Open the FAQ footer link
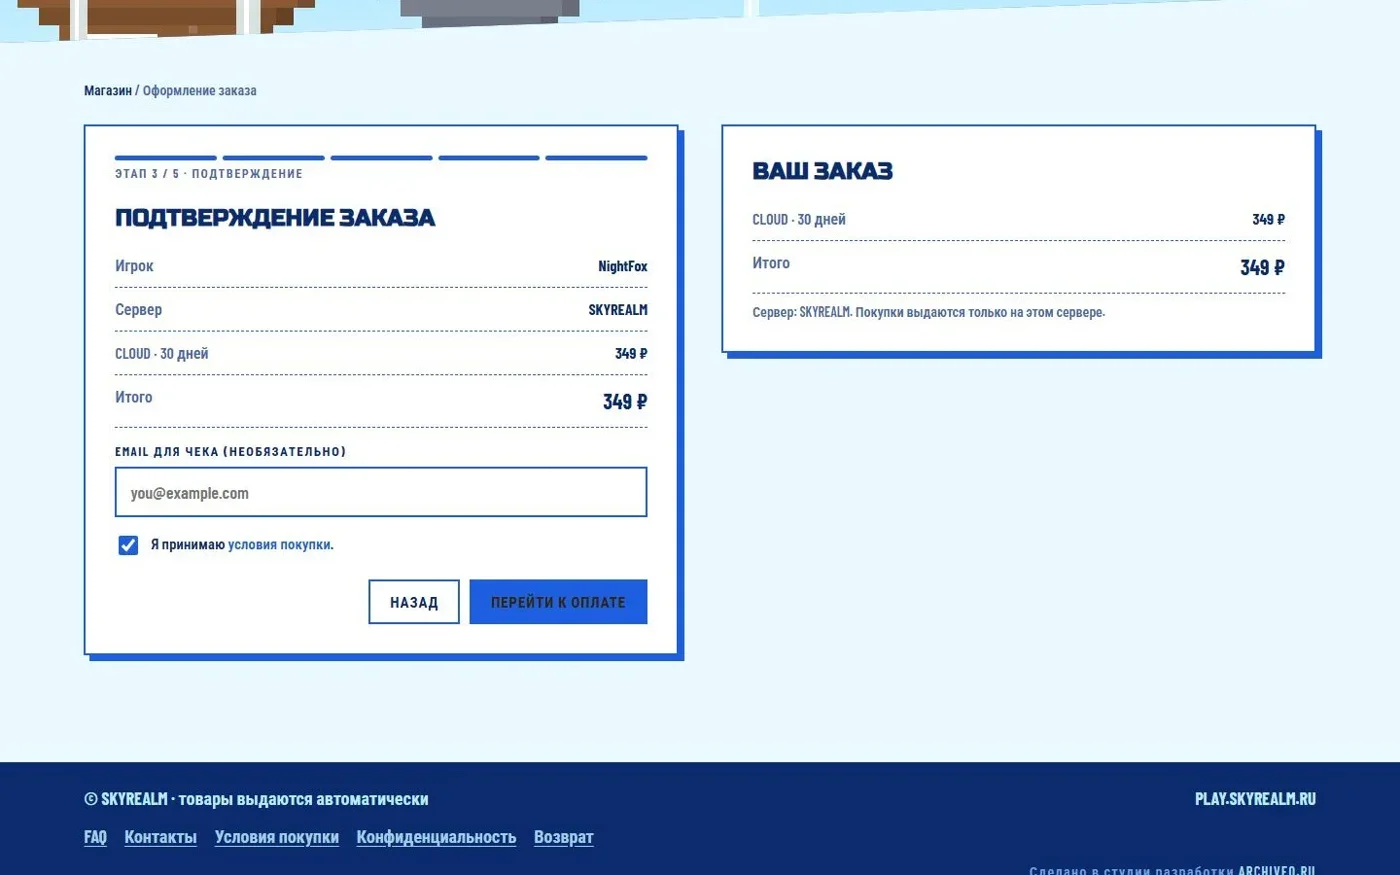The width and height of the screenshot is (1400, 875). [95, 837]
